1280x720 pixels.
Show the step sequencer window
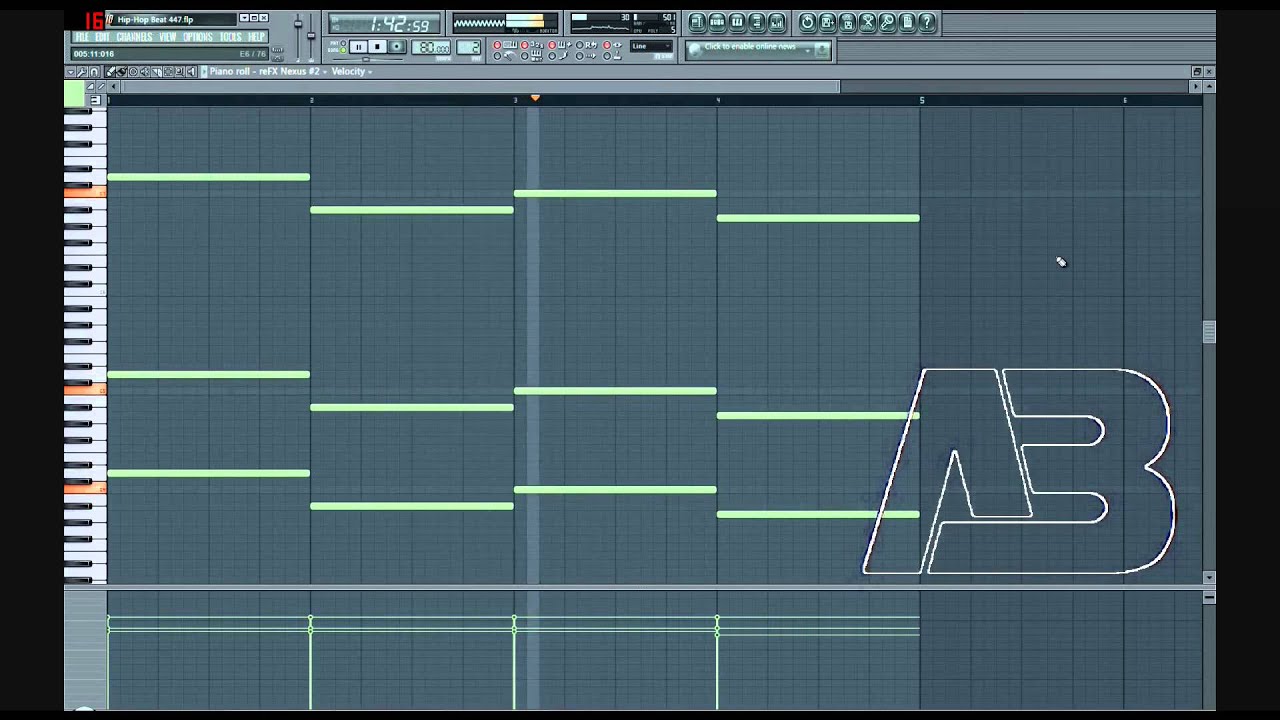(717, 22)
